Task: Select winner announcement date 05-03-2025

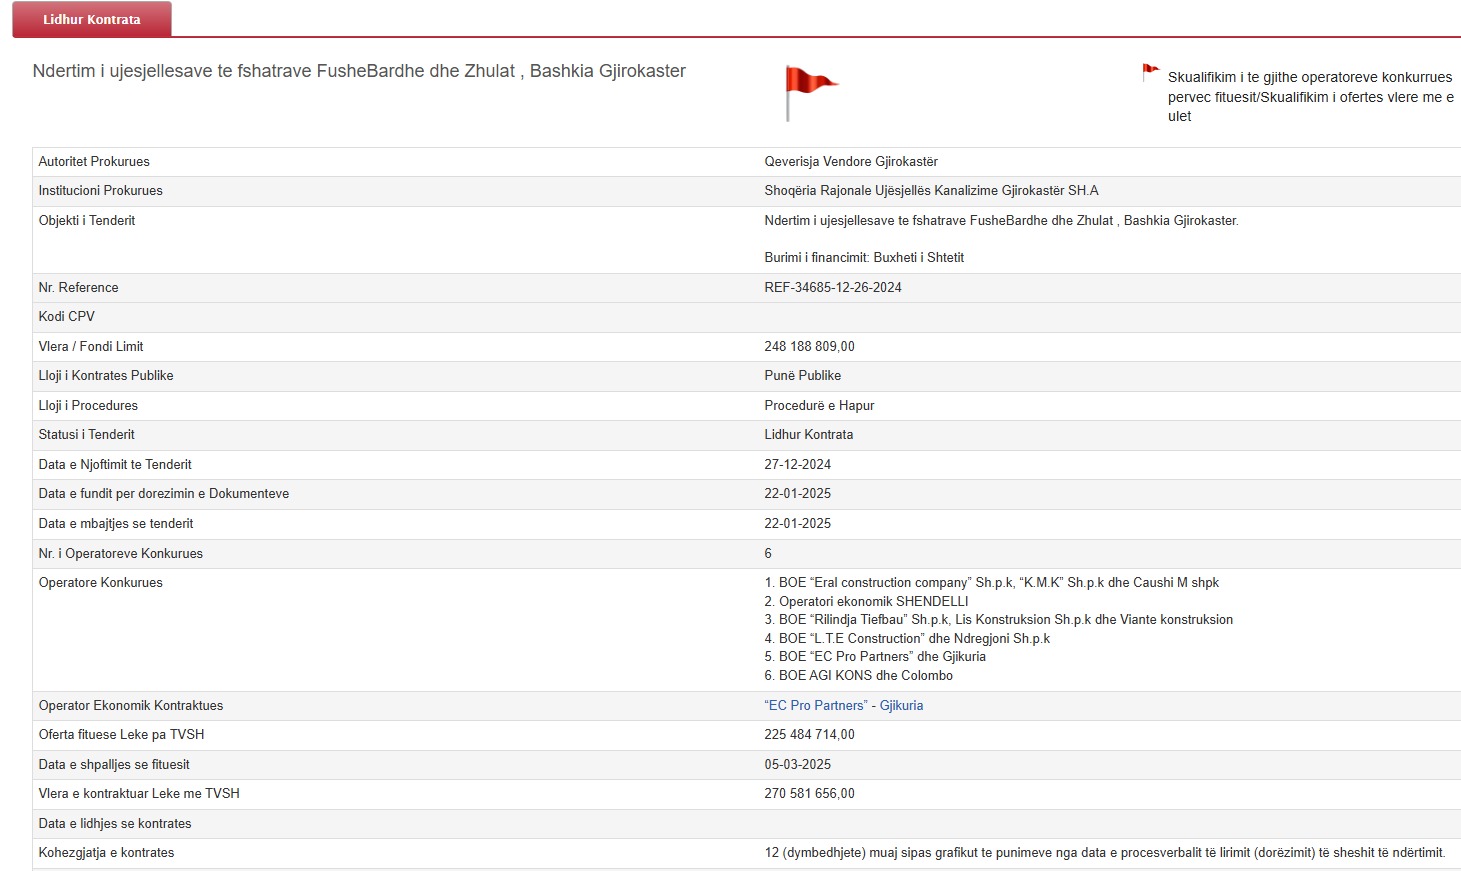Action: coord(797,764)
